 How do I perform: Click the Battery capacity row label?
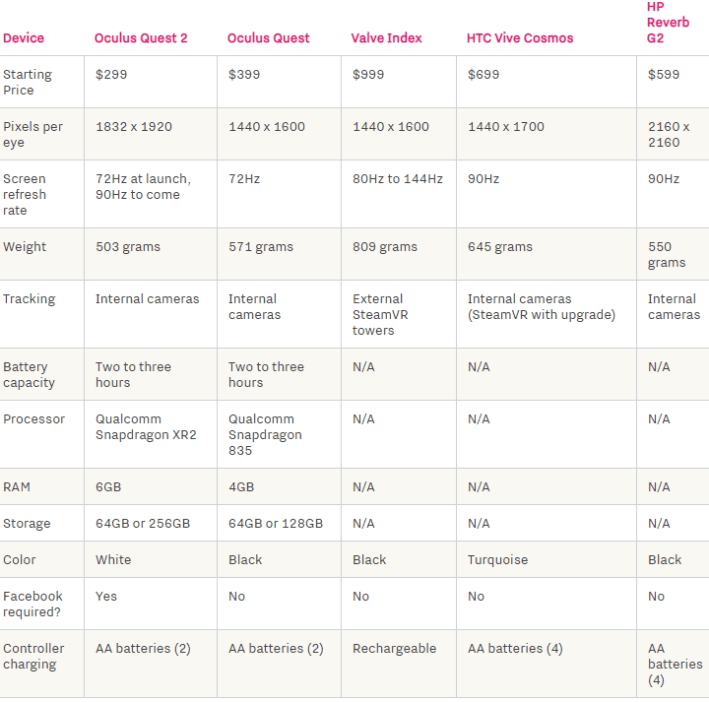pyautogui.click(x=29, y=375)
